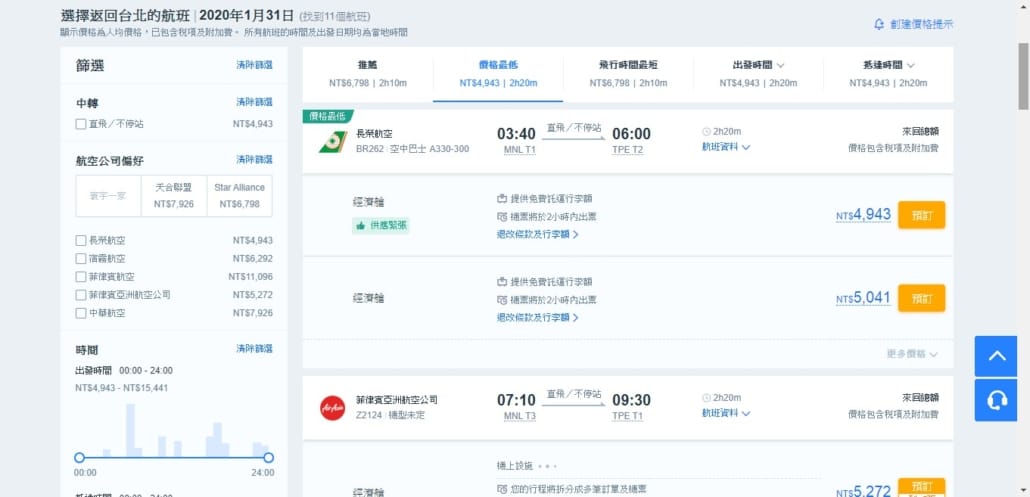Book the NT$4,943 economy fare
This screenshot has height=497, width=1030.
click(922, 215)
